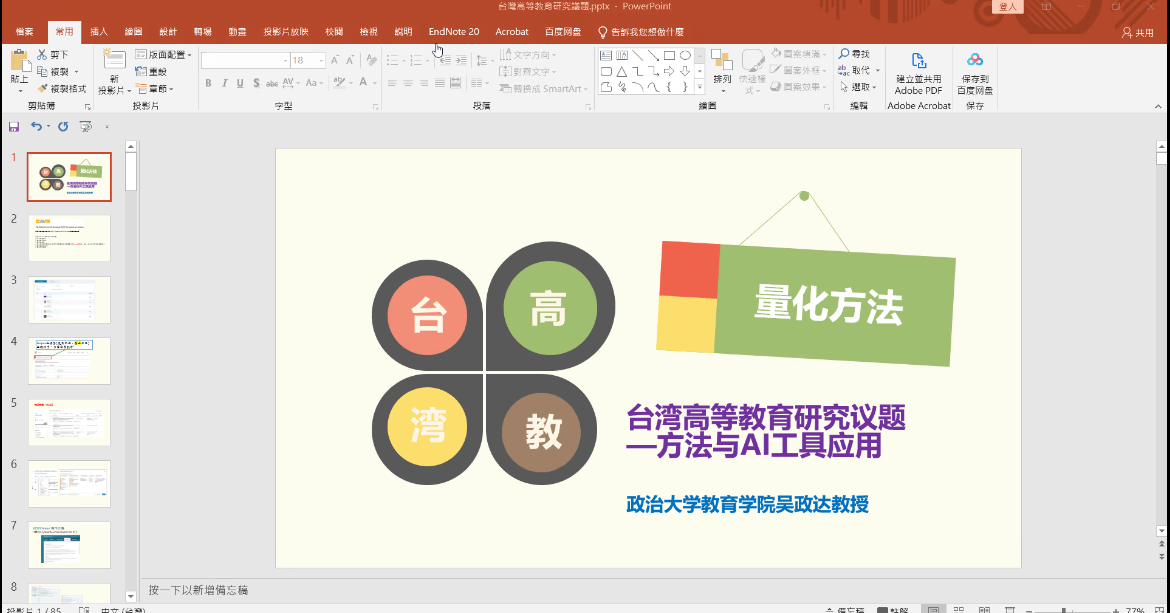The width and height of the screenshot is (1170, 613).
Task: Click the Share (共用) button
Action: (x=1138, y=33)
